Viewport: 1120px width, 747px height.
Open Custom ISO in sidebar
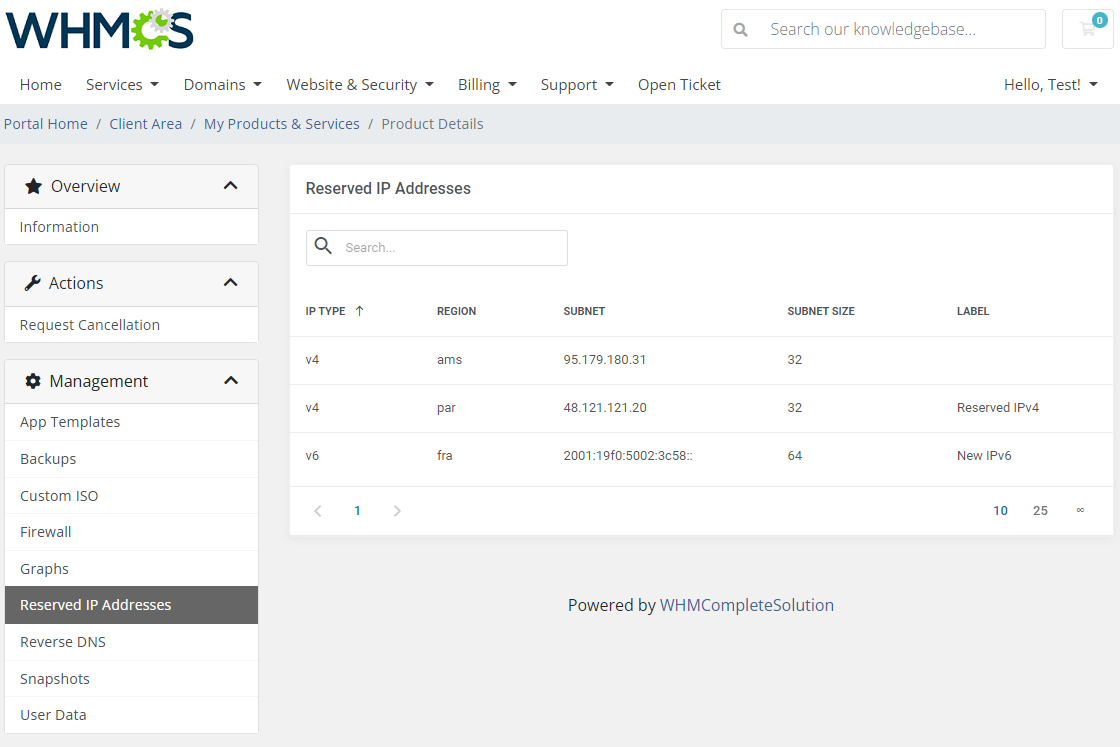point(131,496)
